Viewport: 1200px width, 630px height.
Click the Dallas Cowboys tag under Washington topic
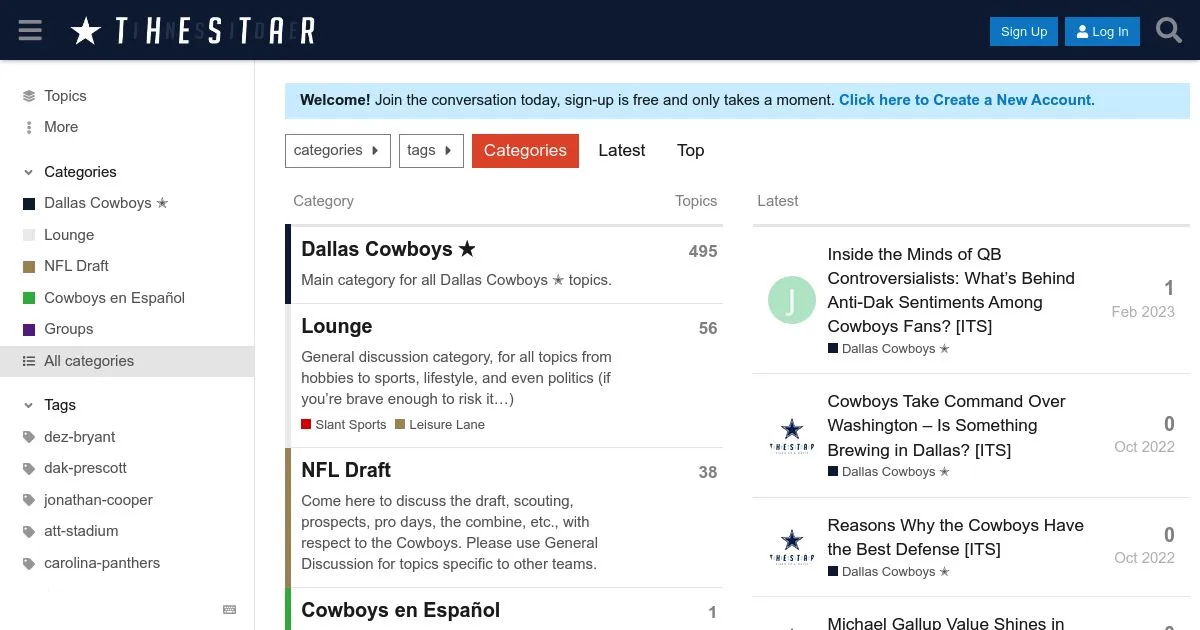click(889, 472)
